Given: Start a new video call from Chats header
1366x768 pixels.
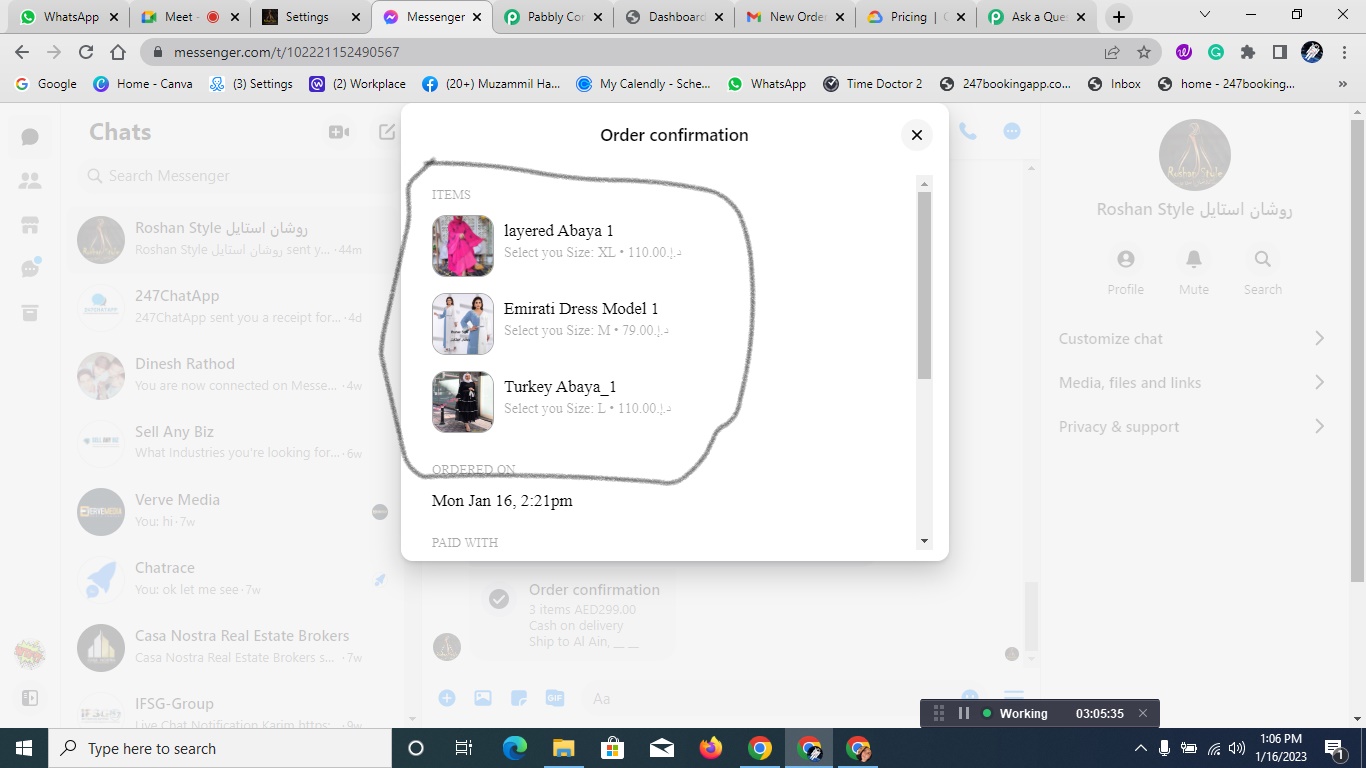Looking at the screenshot, I should point(339,132).
